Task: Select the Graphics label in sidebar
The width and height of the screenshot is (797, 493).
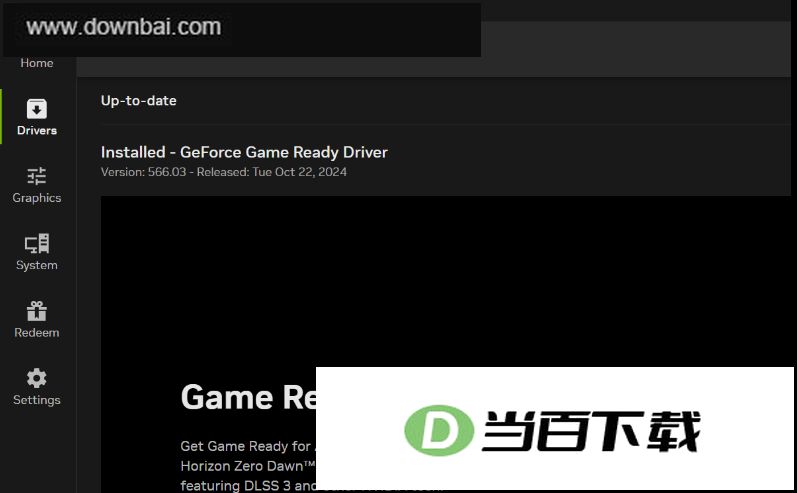Action: coord(37,198)
